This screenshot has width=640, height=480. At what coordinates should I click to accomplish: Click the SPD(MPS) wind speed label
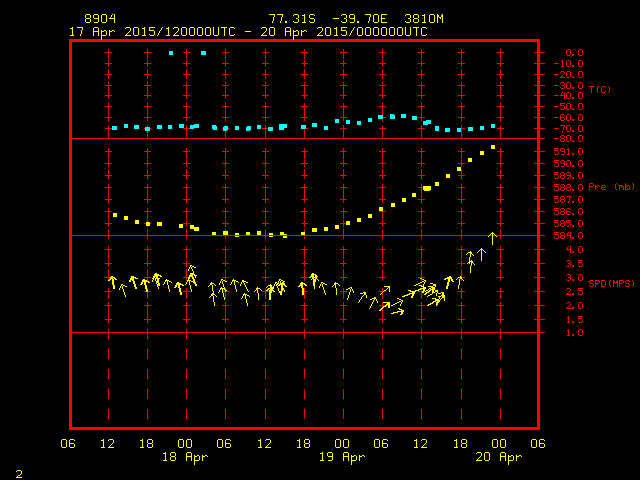click(611, 283)
